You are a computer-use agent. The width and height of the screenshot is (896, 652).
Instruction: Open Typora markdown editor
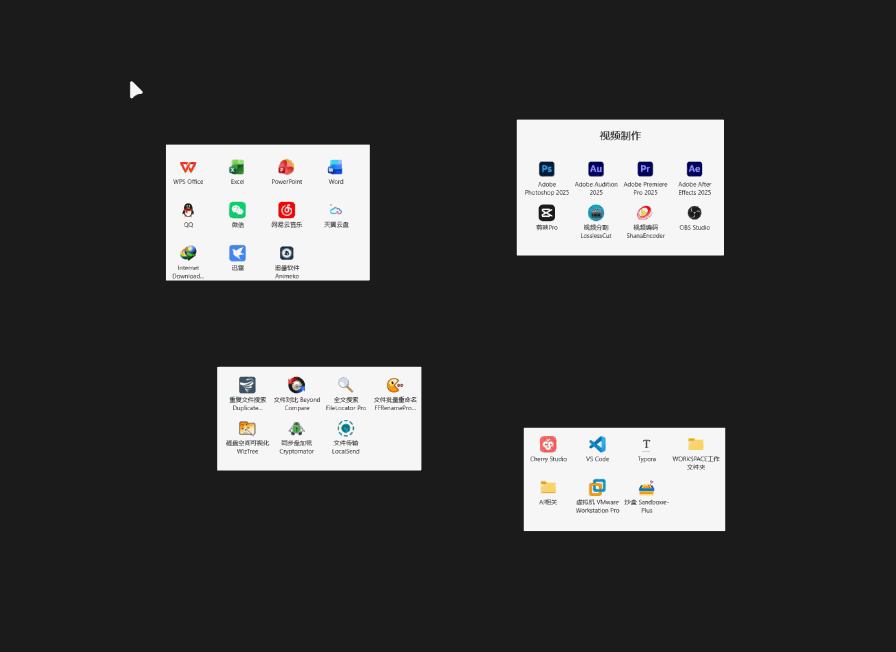(x=646, y=444)
